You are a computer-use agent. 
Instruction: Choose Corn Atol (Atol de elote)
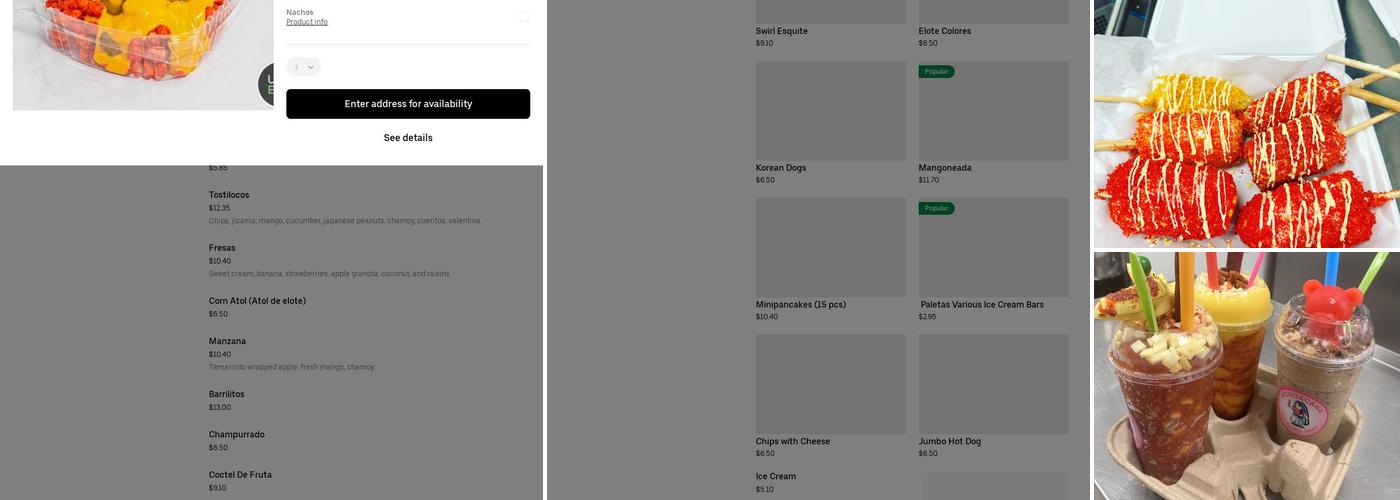coord(257,301)
